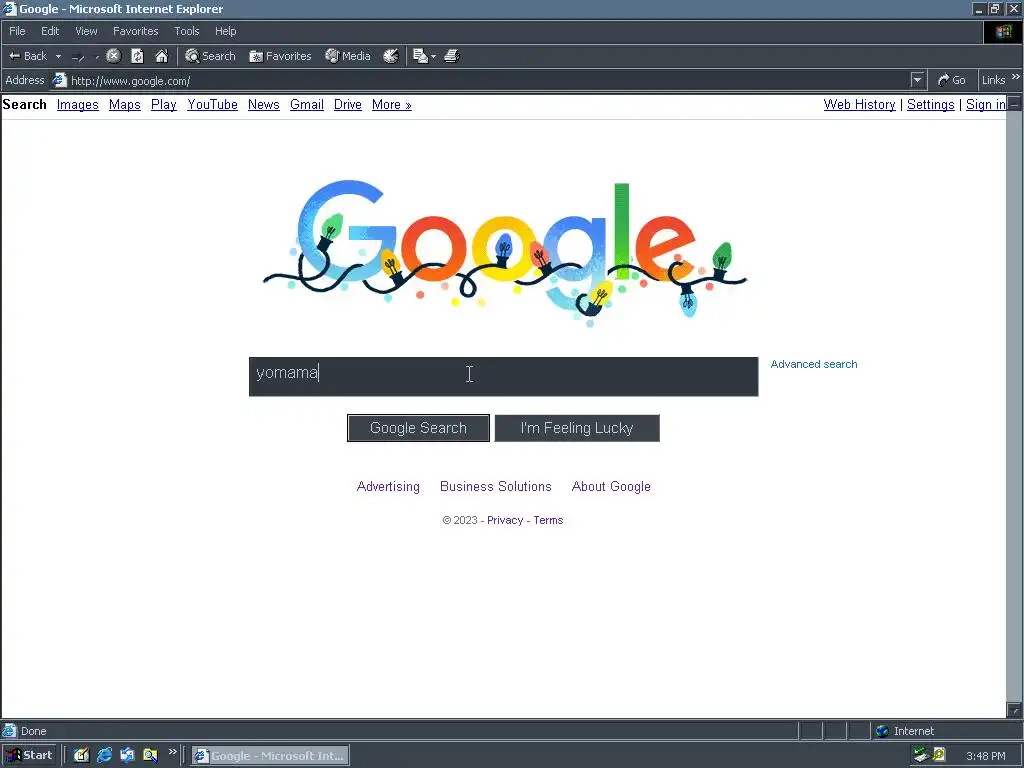
Task: Click the 3:48 PM taskbar clock
Action: (x=985, y=756)
